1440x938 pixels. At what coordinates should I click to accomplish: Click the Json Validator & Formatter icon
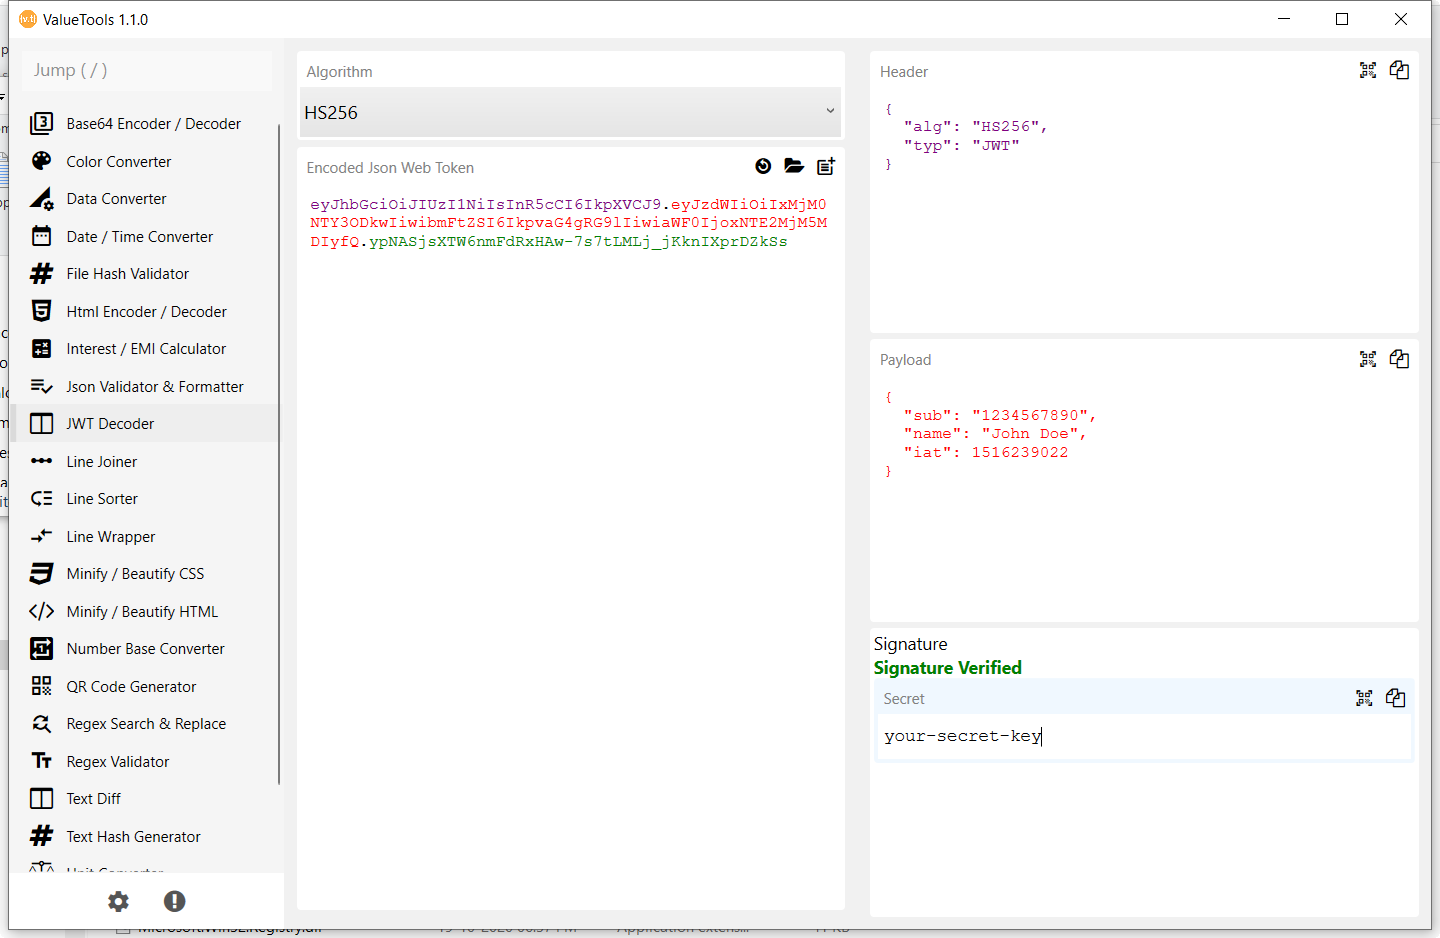point(41,386)
